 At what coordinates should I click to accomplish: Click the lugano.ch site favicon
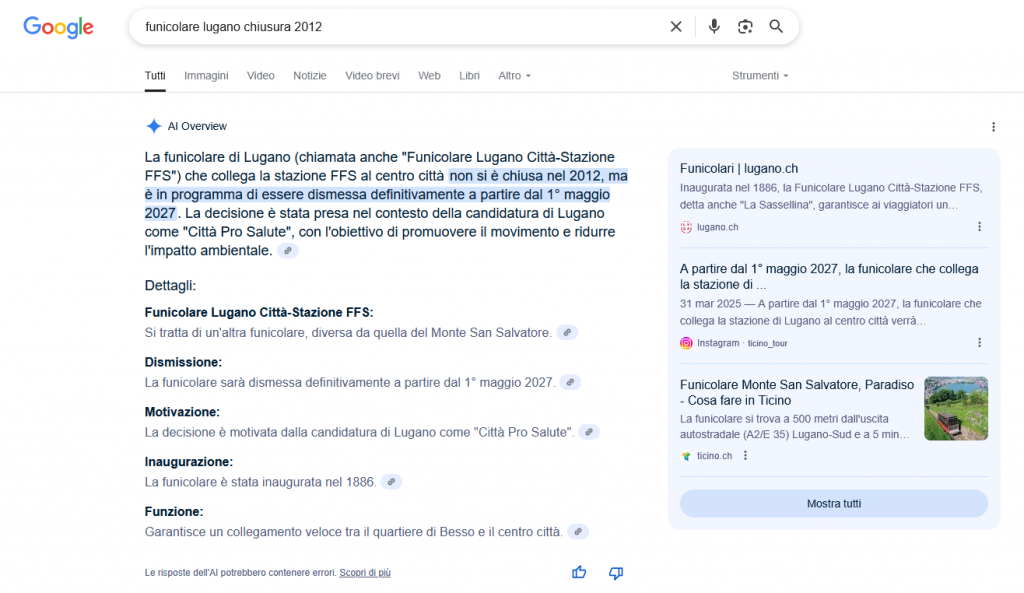(686, 227)
